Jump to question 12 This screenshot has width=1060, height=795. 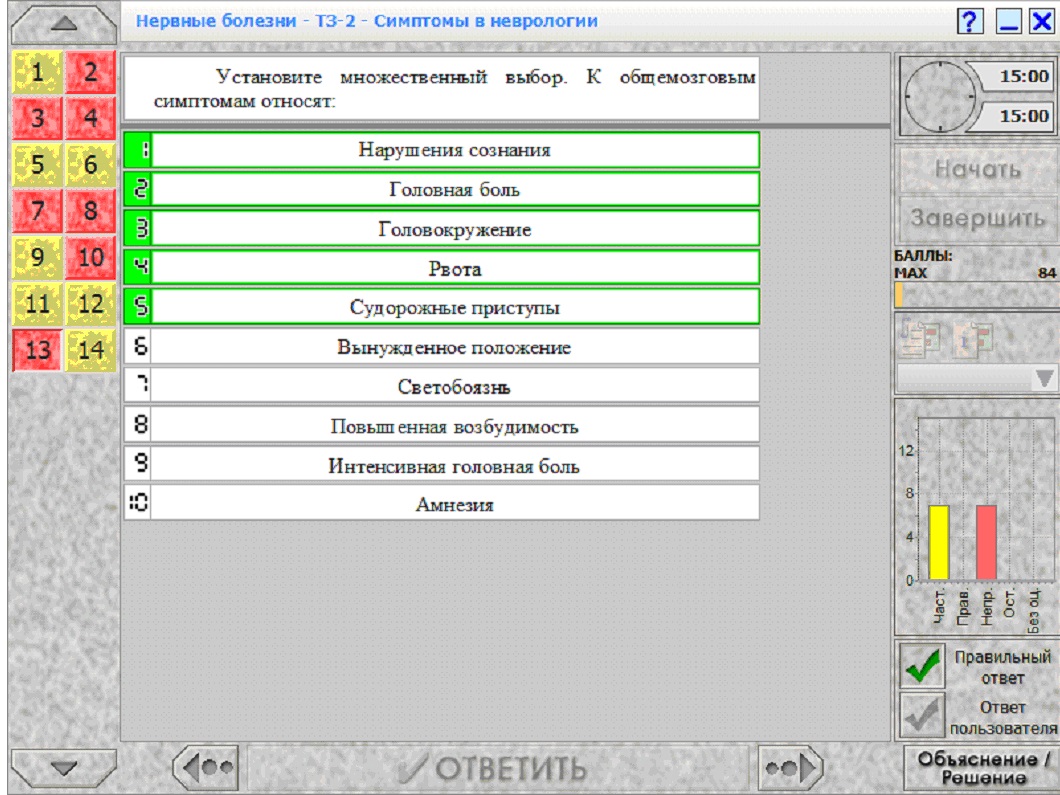click(x=91, y=304)
